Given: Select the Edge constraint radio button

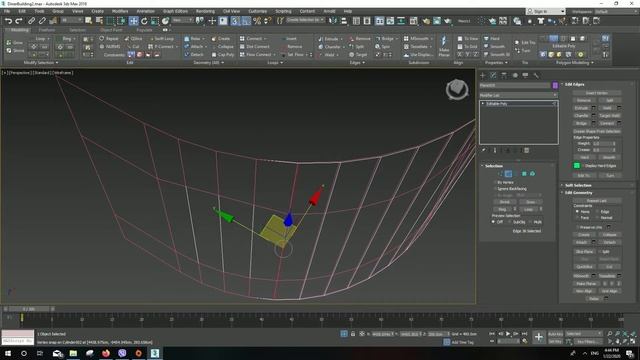Looking at the screenshot, I should click(597, 212).
